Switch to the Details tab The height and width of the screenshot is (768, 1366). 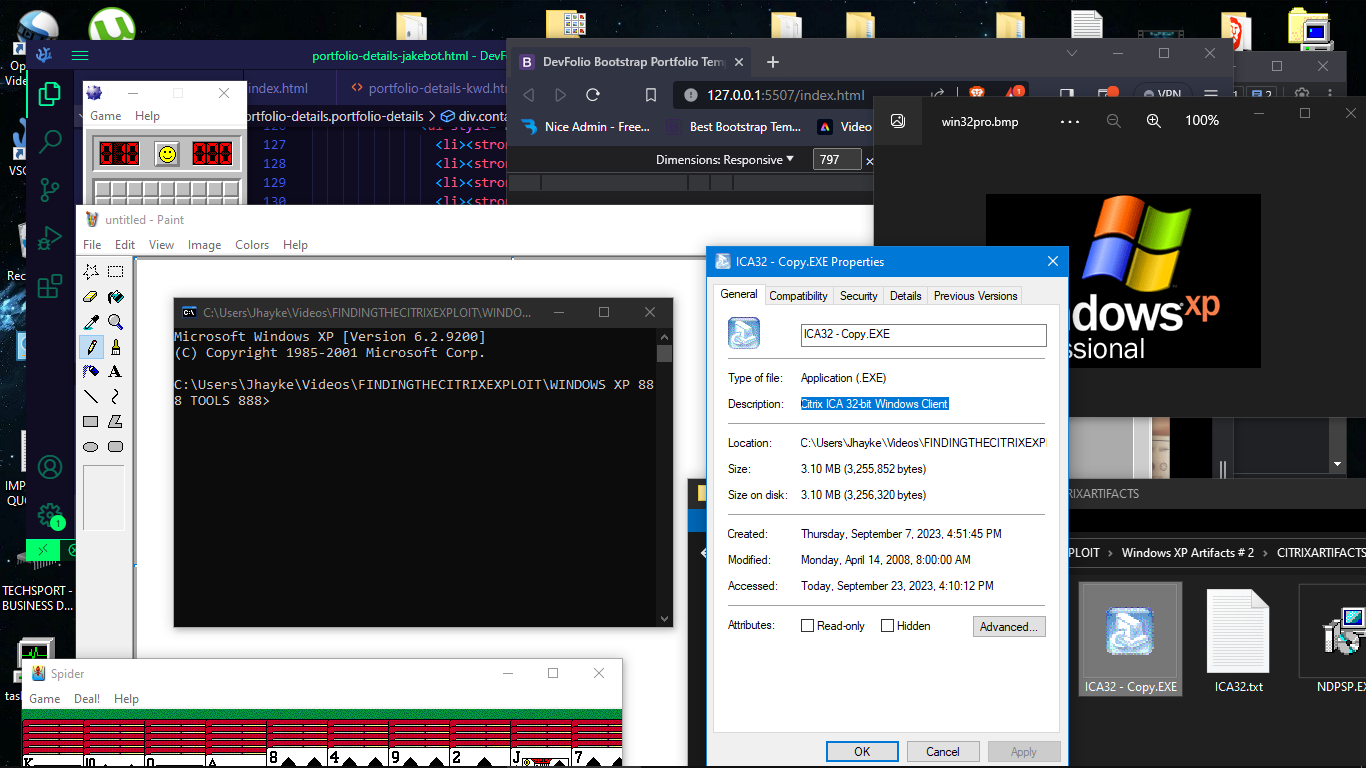coord(905,296)
